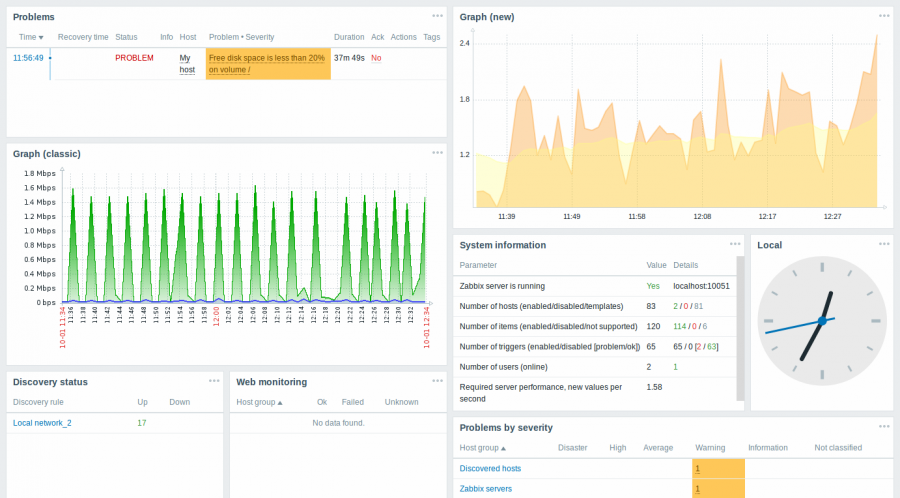Open the System information widget menu
900x498 pixels.
(735, 244)
